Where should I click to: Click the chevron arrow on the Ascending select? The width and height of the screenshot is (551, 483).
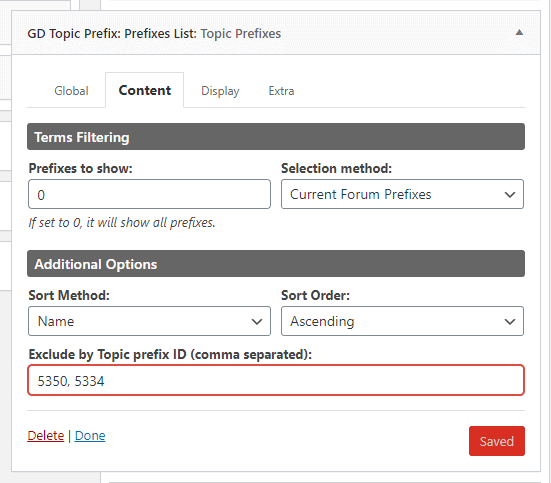[x=510, y=321]
